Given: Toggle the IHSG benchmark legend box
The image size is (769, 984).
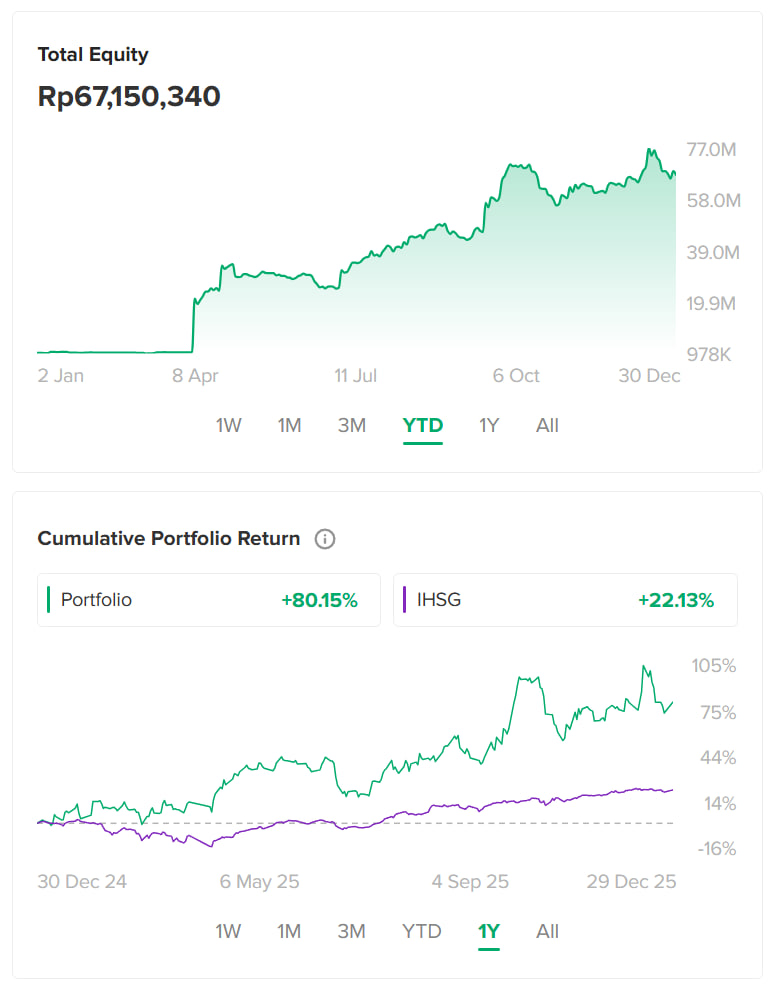Looking at the screenshot, I should coord(565,600).
